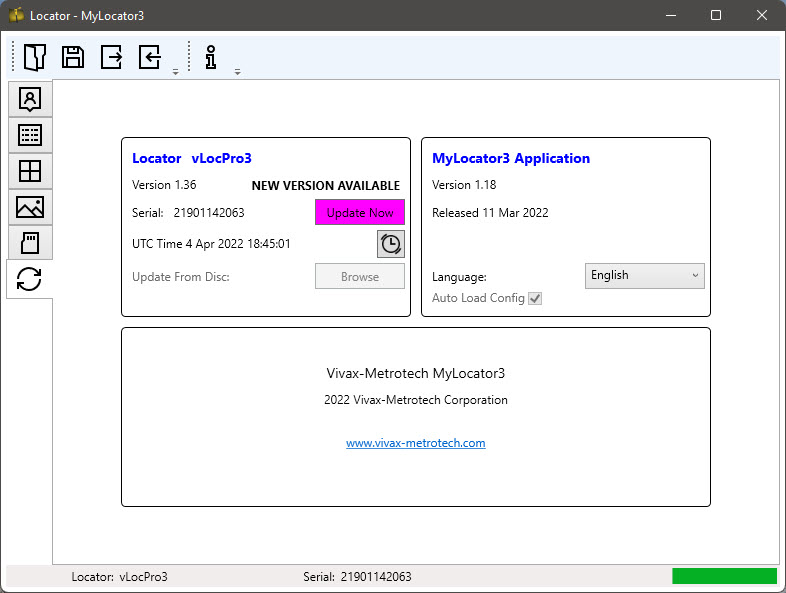Expand first toolbar overflow arrow

[x=175, y=72]
